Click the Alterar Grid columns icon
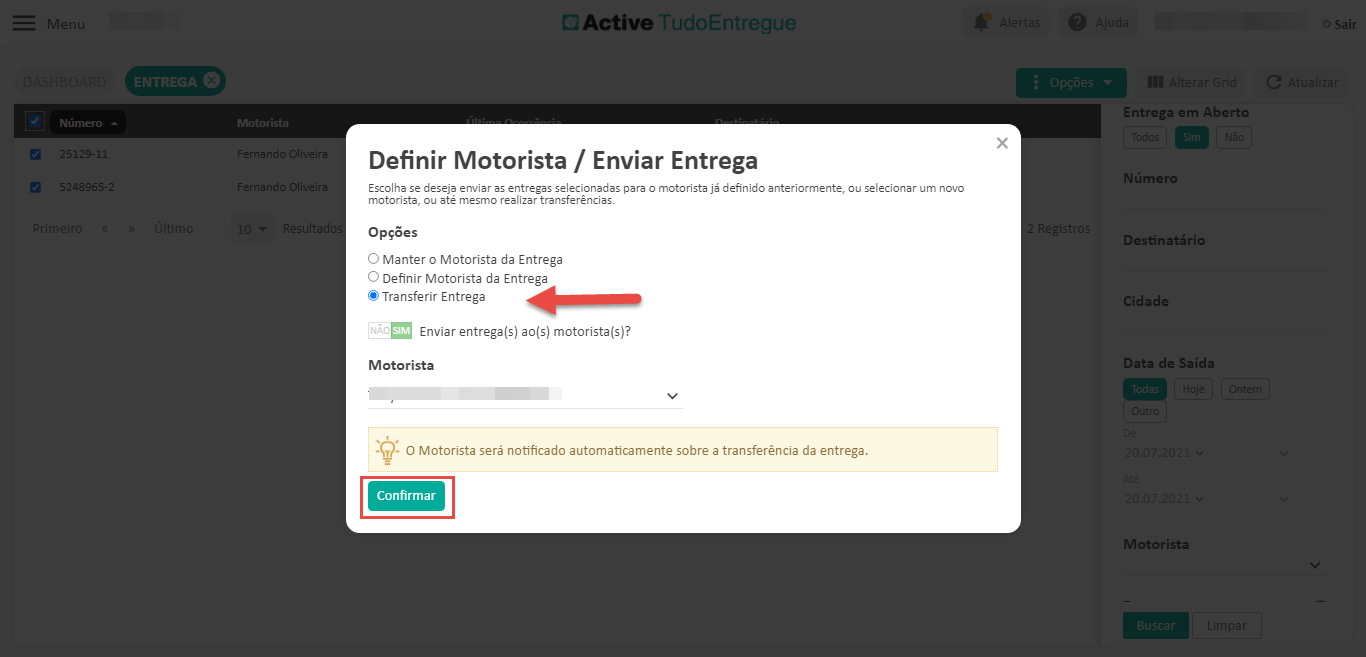1366x657 pixels. tap(1155, 82)
